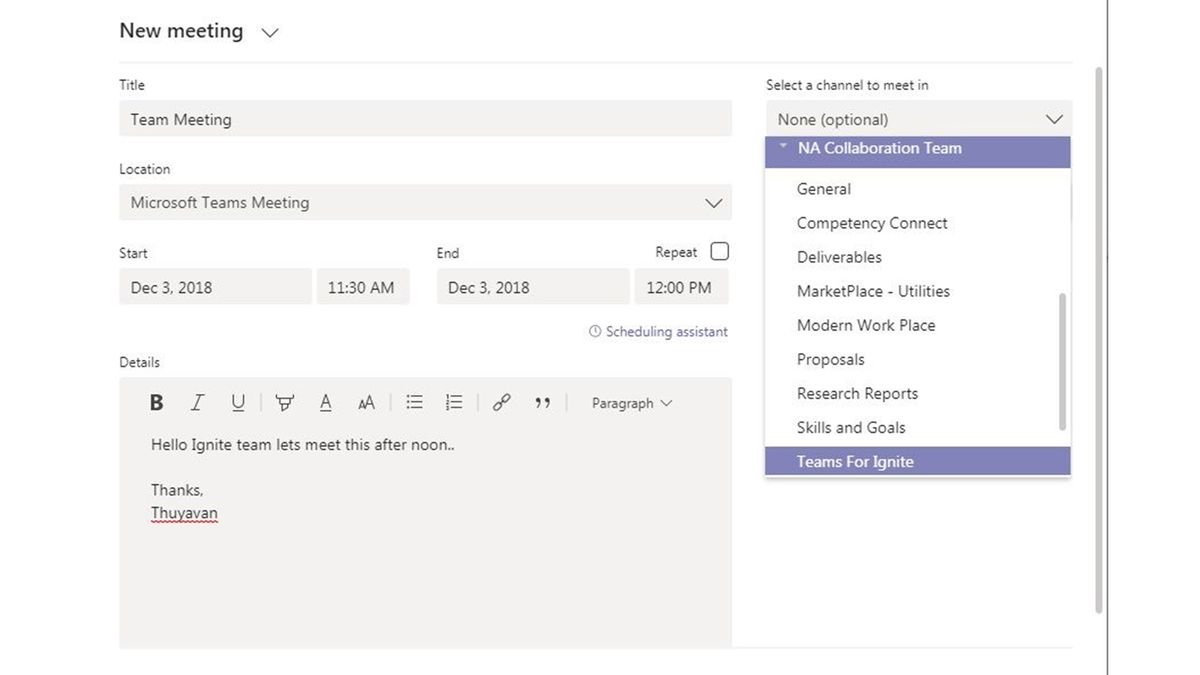Click the misspelled word Thuyavan
The image size is (1200, 675).
point(184,513)
